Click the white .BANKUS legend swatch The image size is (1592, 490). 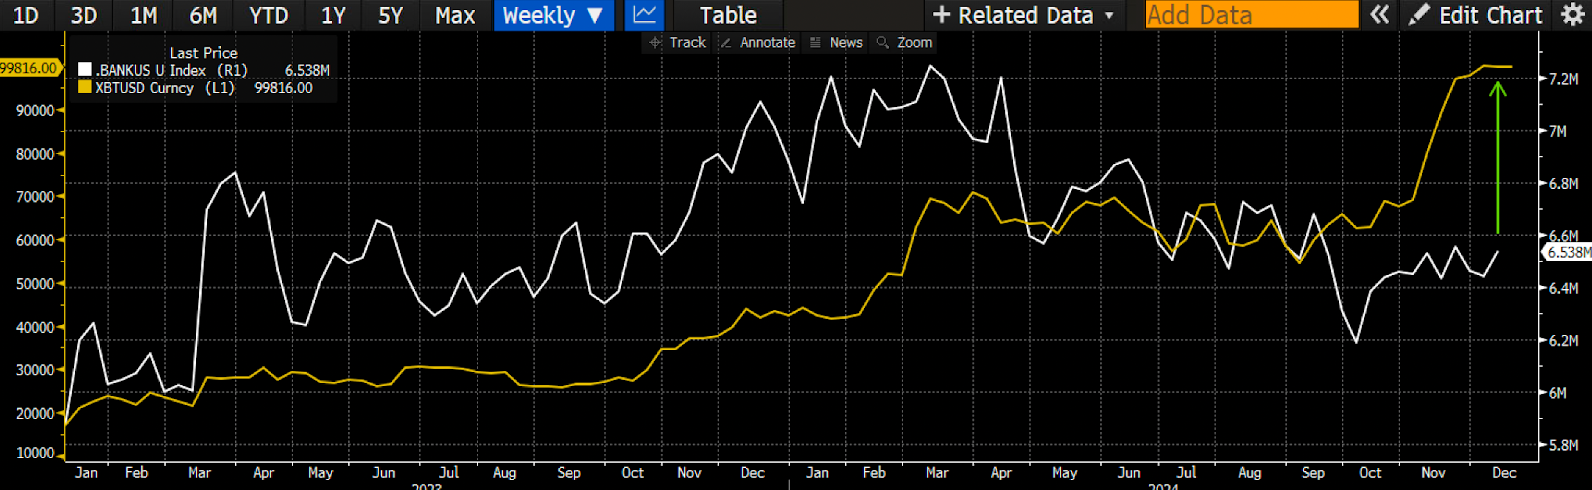(x=85, y=70)
